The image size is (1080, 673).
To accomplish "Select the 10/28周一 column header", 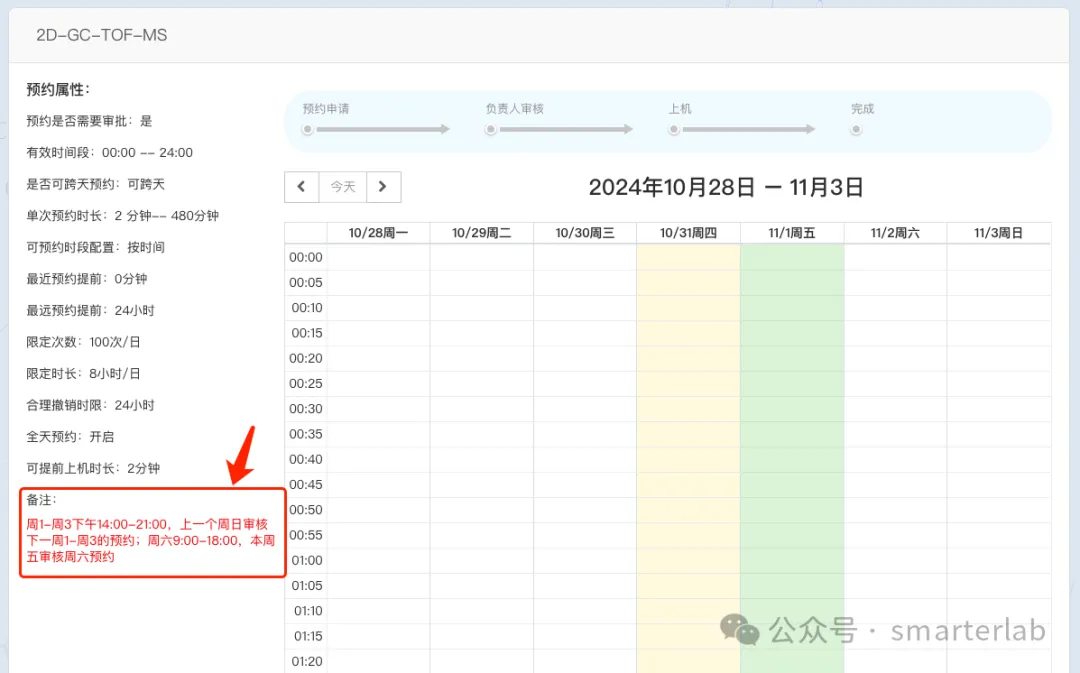I will pos(378,233).
